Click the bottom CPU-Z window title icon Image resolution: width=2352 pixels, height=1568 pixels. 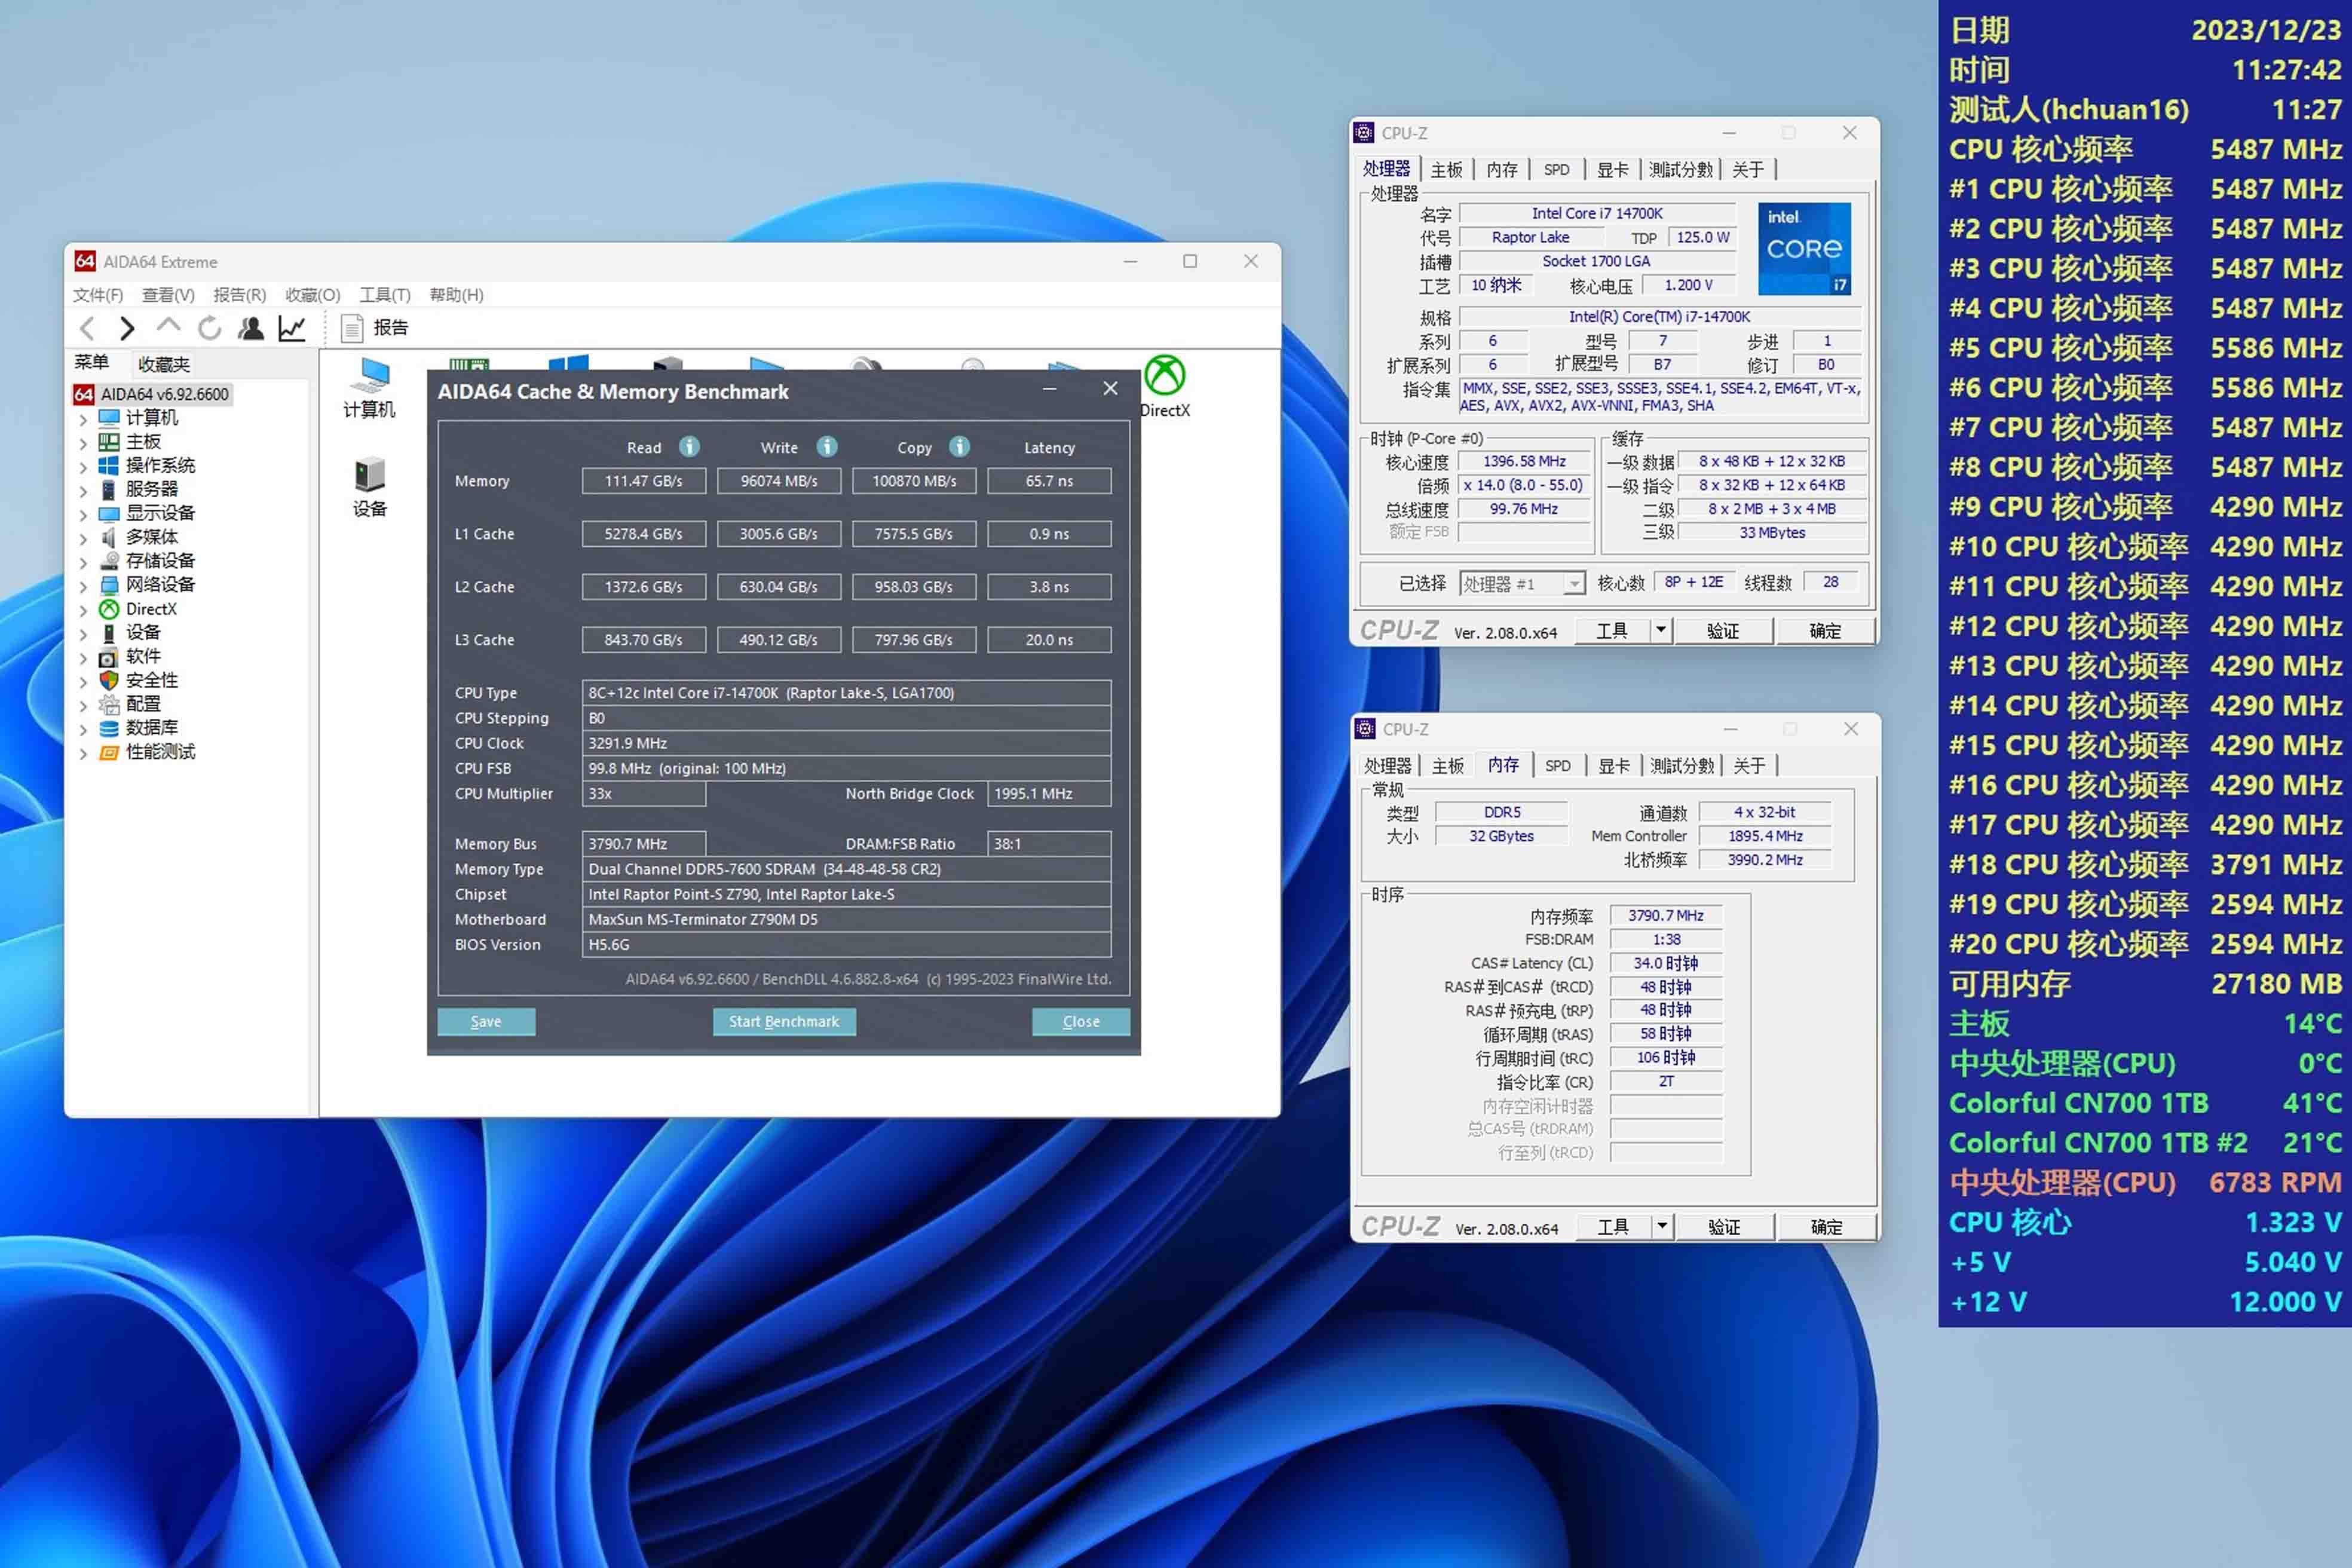[x=1365, y=729]
